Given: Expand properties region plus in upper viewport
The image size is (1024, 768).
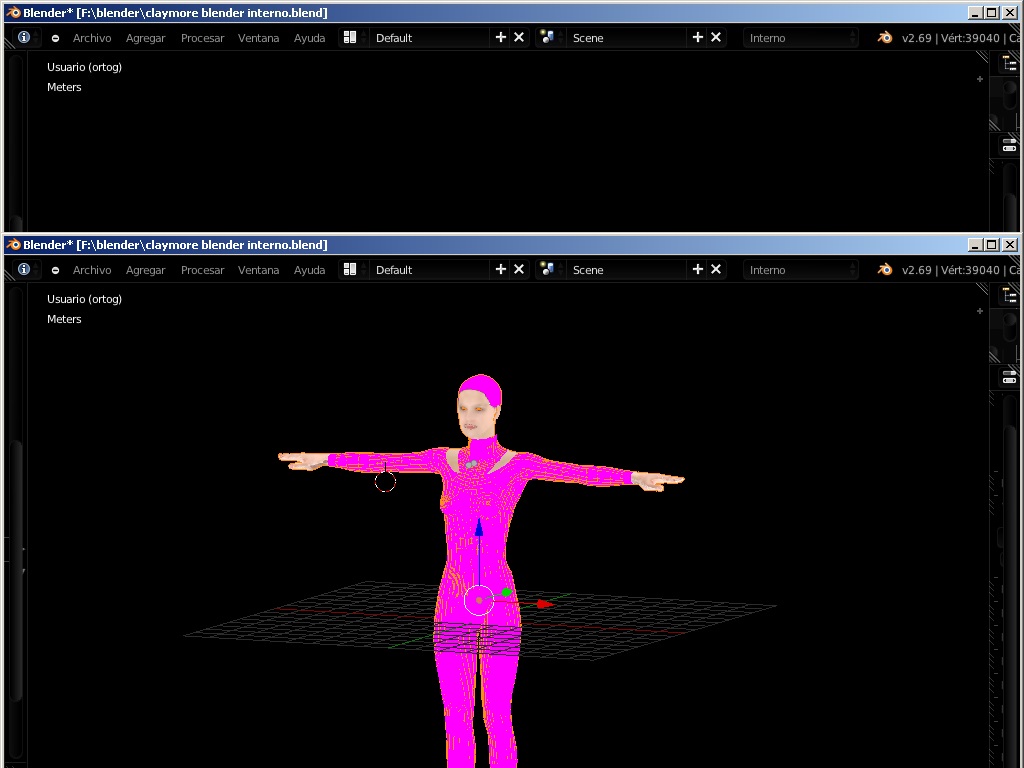Looking at the screenshot, I should tap(980, 79).
